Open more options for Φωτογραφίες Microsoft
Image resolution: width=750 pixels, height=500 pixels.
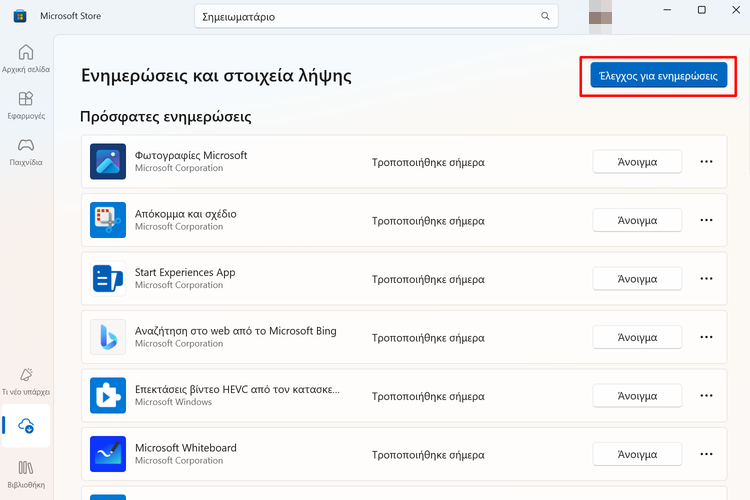click(x=706, y=162)
